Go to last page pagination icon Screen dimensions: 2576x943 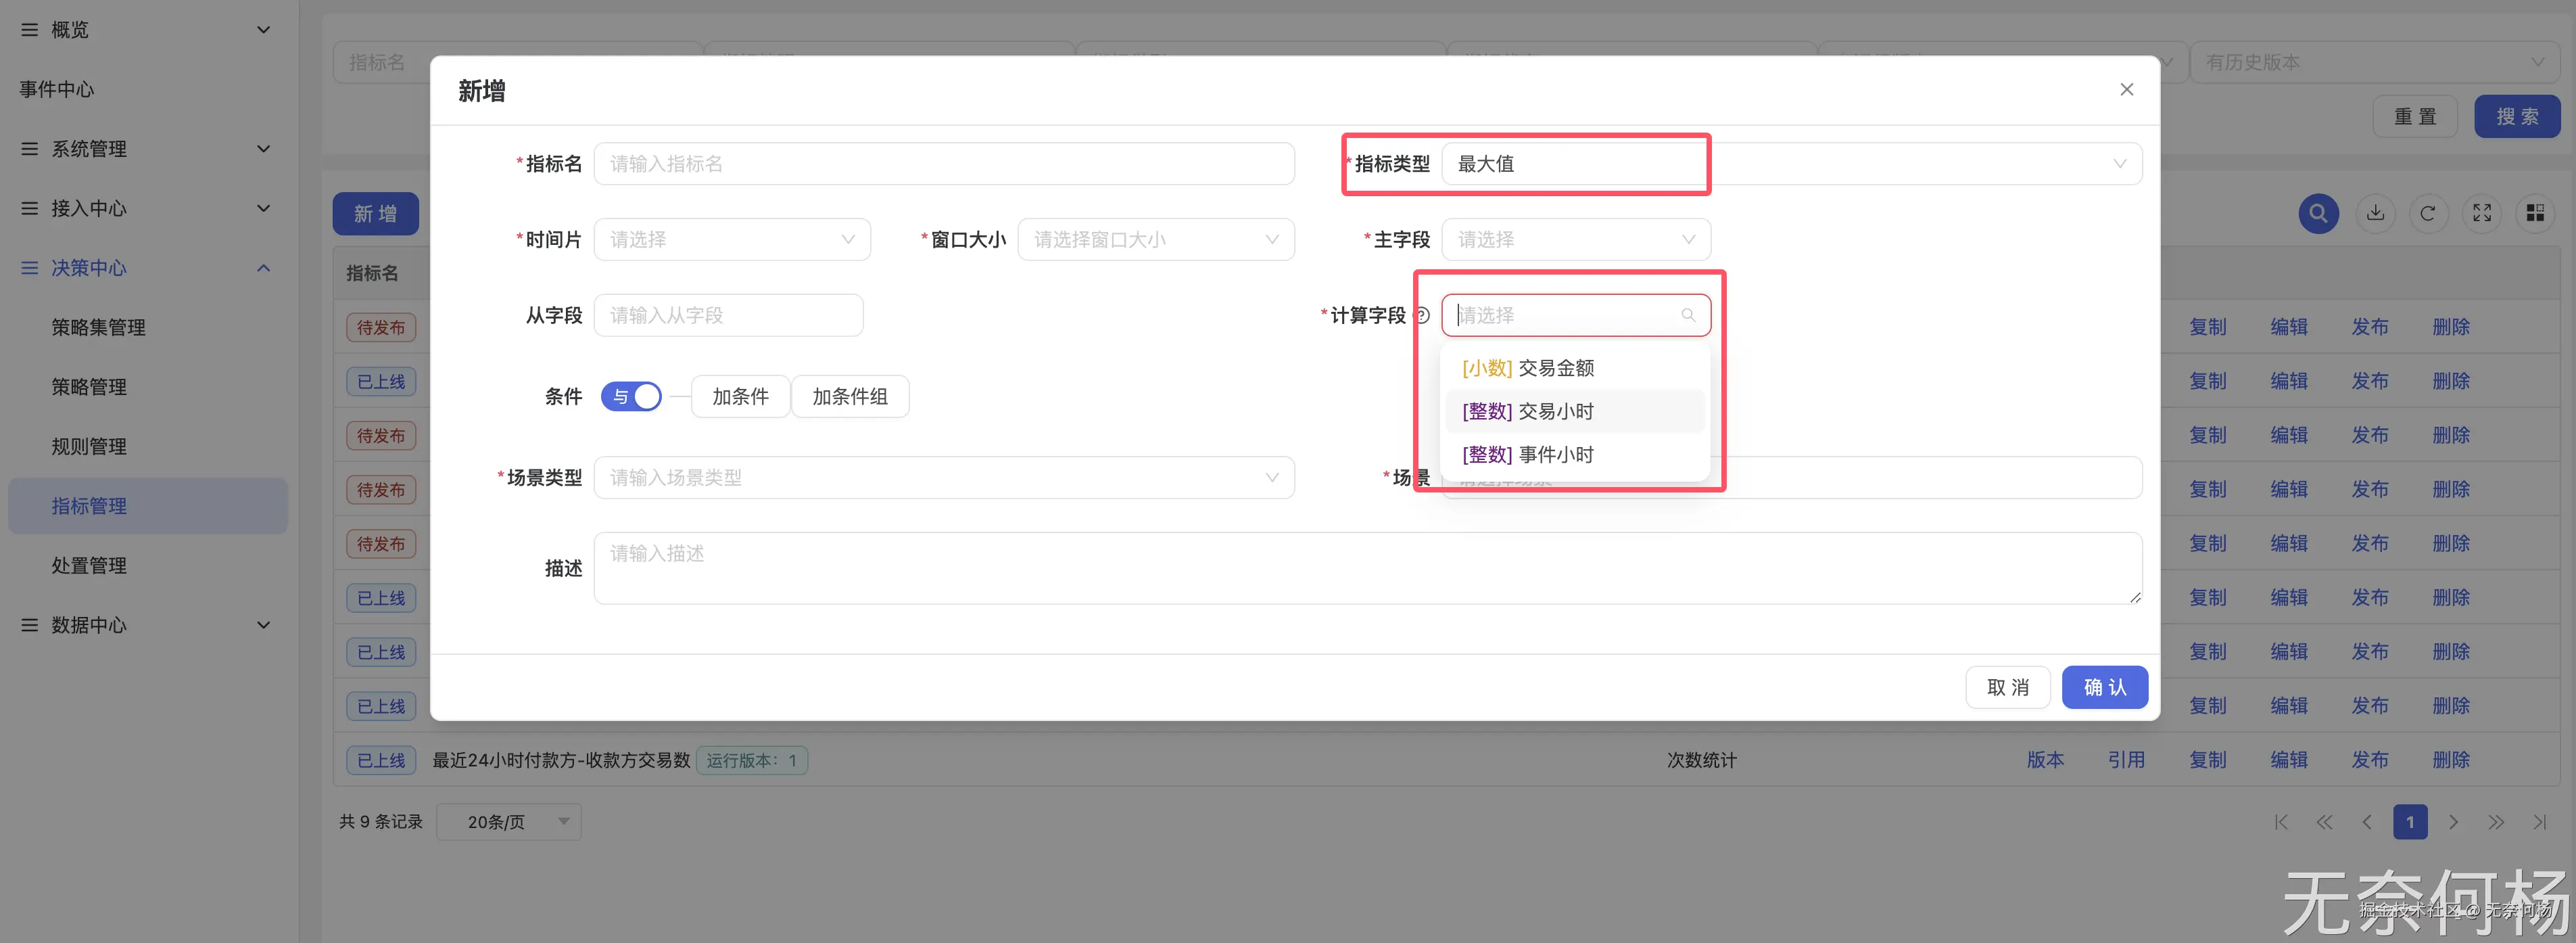click(x=2539, y=822)
